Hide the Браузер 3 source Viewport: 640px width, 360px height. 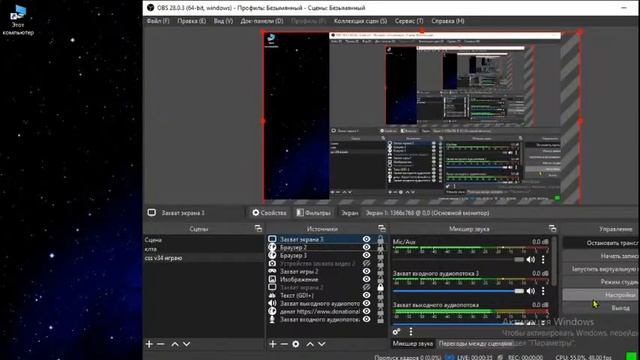(x=367, y=255)
